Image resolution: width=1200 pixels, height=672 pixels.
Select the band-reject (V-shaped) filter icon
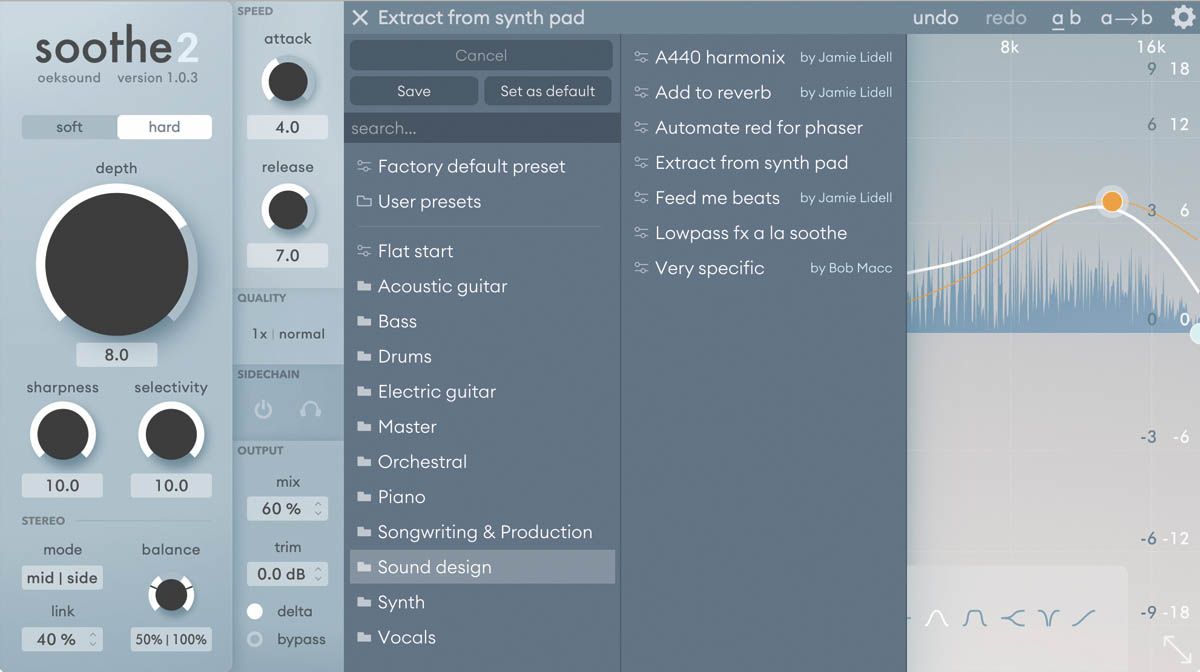coord(1048,619)
